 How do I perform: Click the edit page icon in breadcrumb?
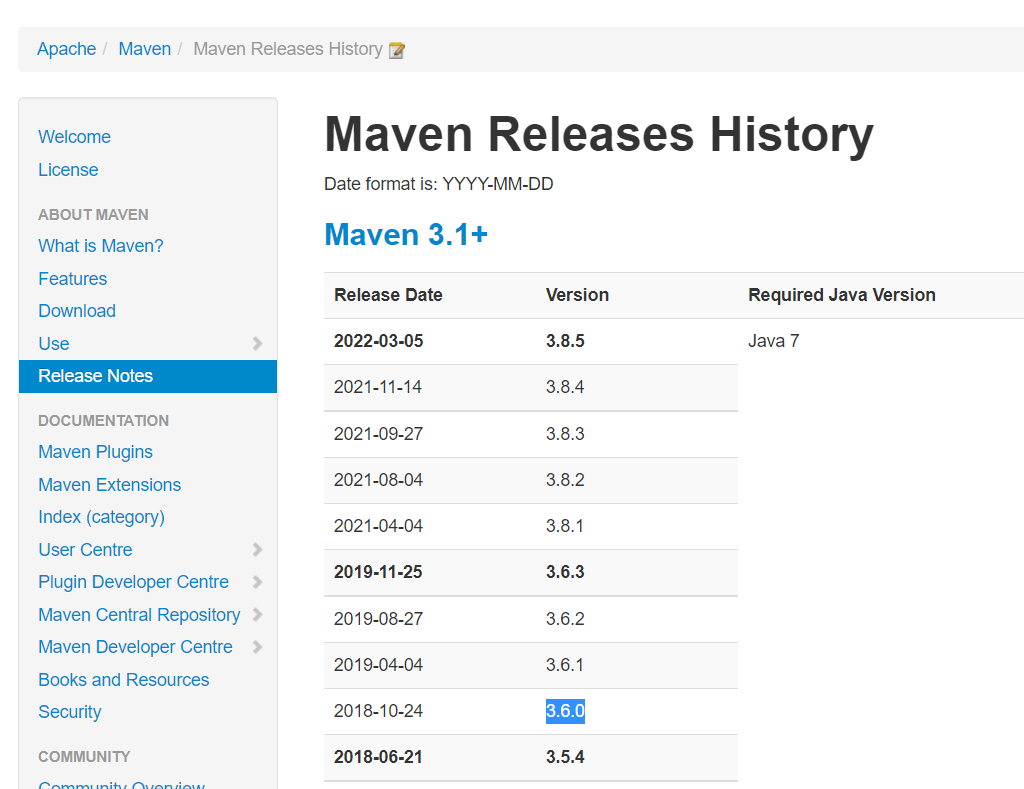click(x=396, y=50)
